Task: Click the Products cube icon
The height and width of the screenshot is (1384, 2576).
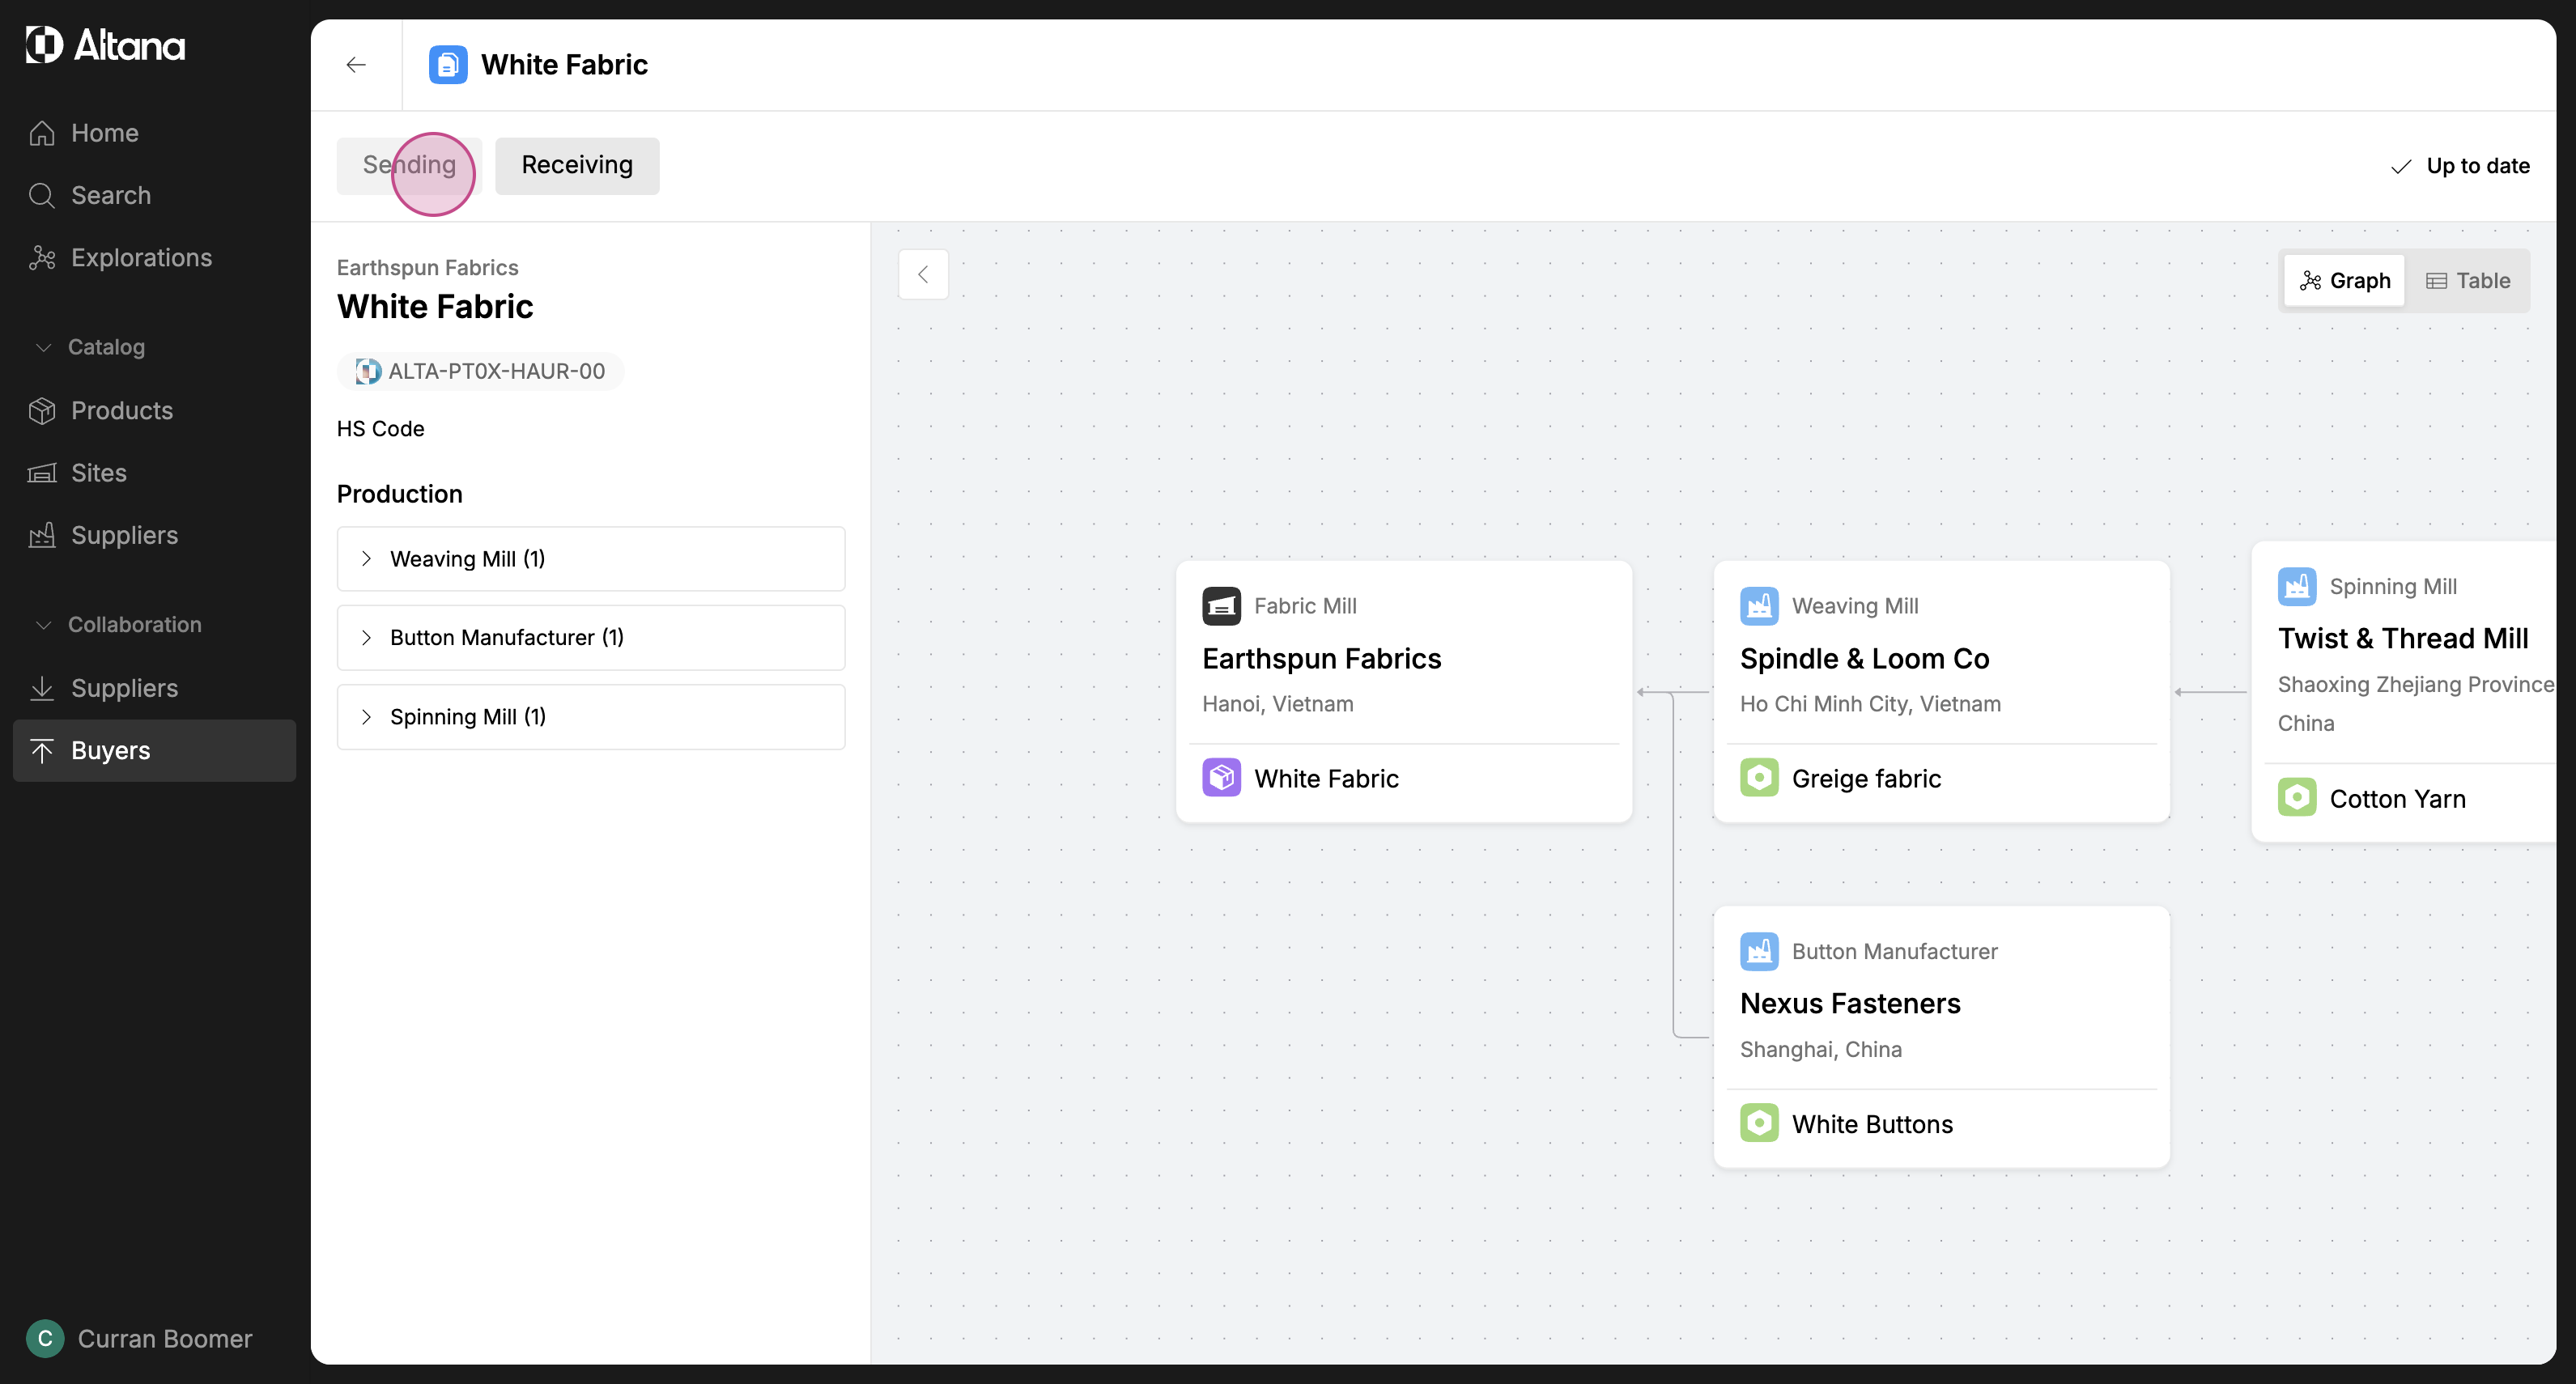Action: coord(42,411)
